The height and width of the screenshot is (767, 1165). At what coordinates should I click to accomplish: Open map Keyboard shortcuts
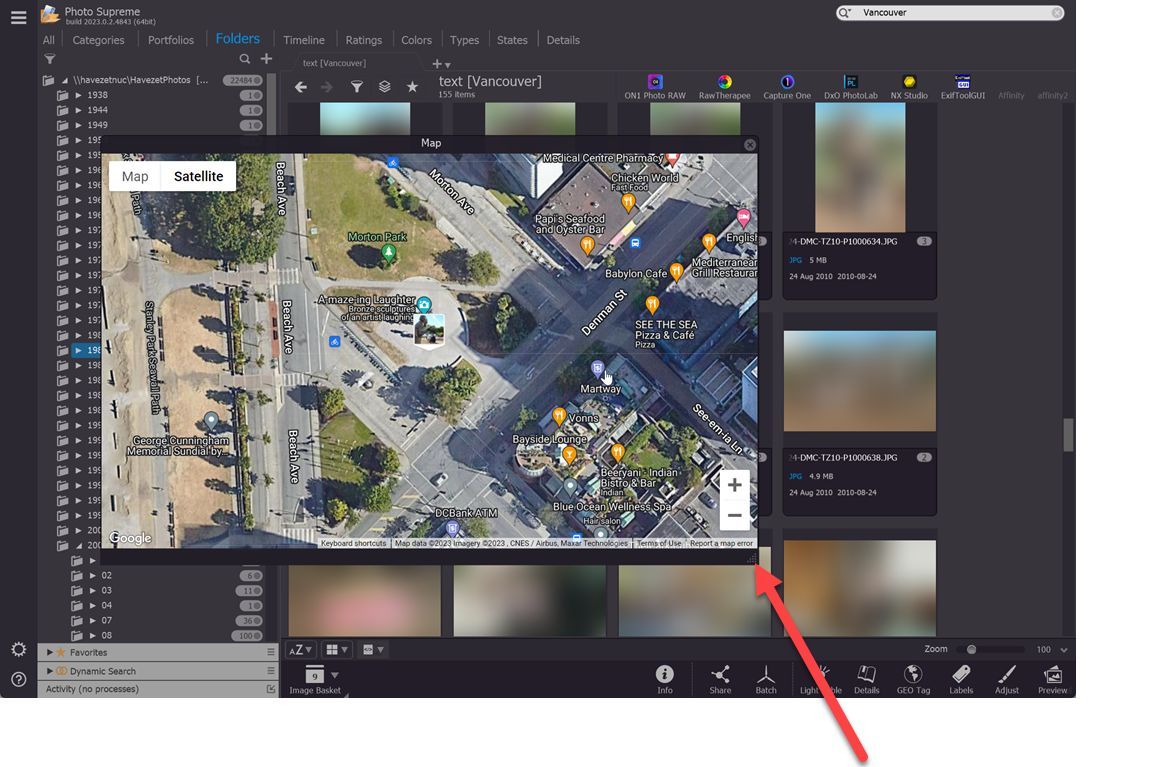[x=354, y=543]
